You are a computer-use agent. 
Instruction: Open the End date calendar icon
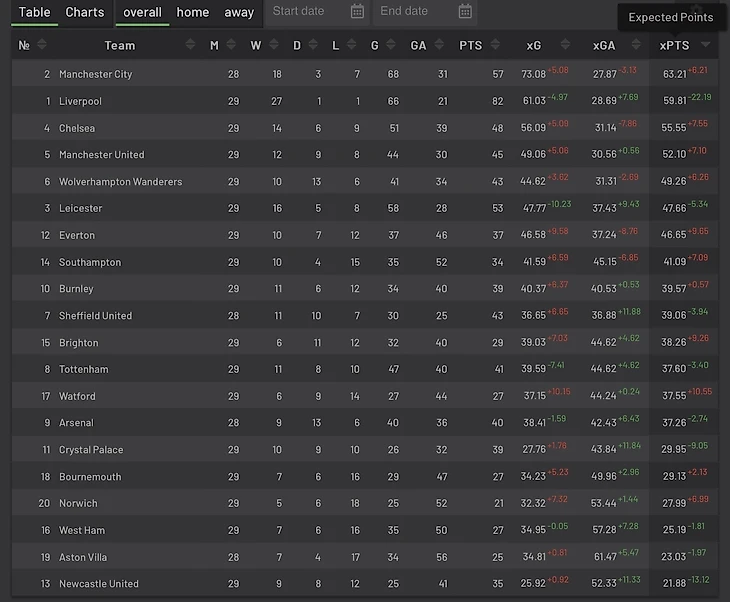click(x=465, y=12)
